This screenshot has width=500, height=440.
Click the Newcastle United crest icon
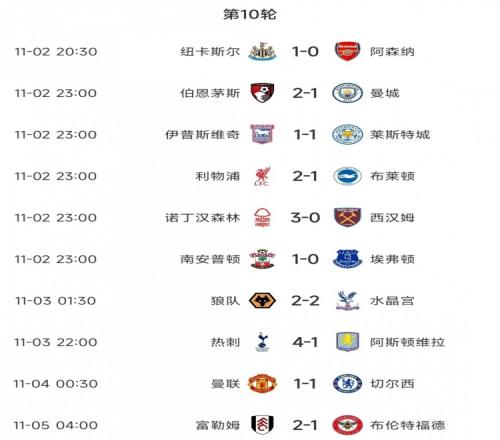pyautogui.click(x=262, y=51)
